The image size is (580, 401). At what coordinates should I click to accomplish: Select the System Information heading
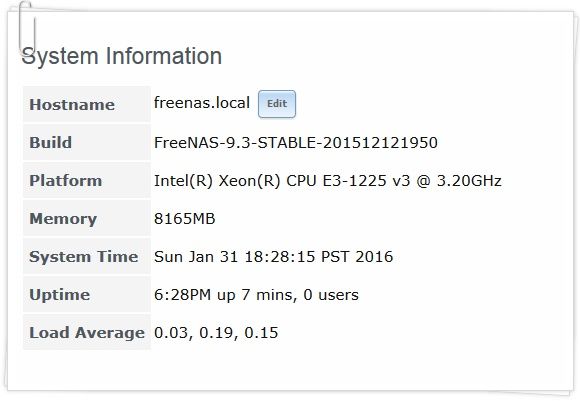122,56
